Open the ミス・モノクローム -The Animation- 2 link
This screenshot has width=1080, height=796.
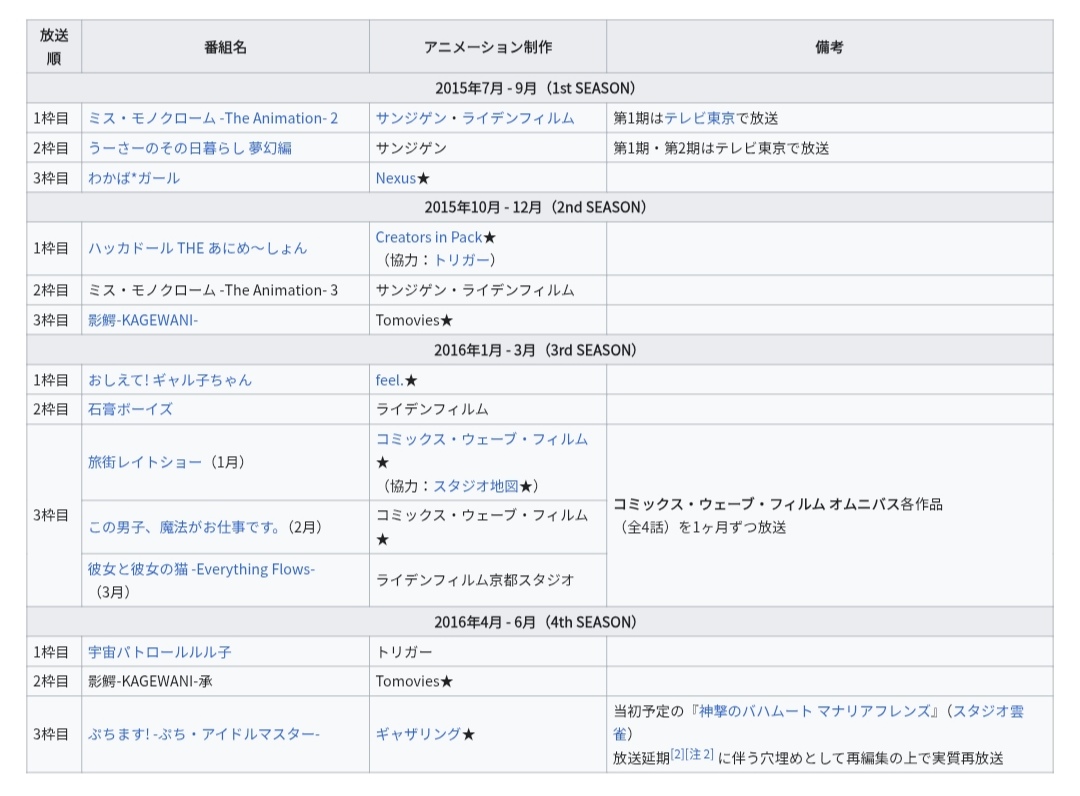[x=213, y=118]
